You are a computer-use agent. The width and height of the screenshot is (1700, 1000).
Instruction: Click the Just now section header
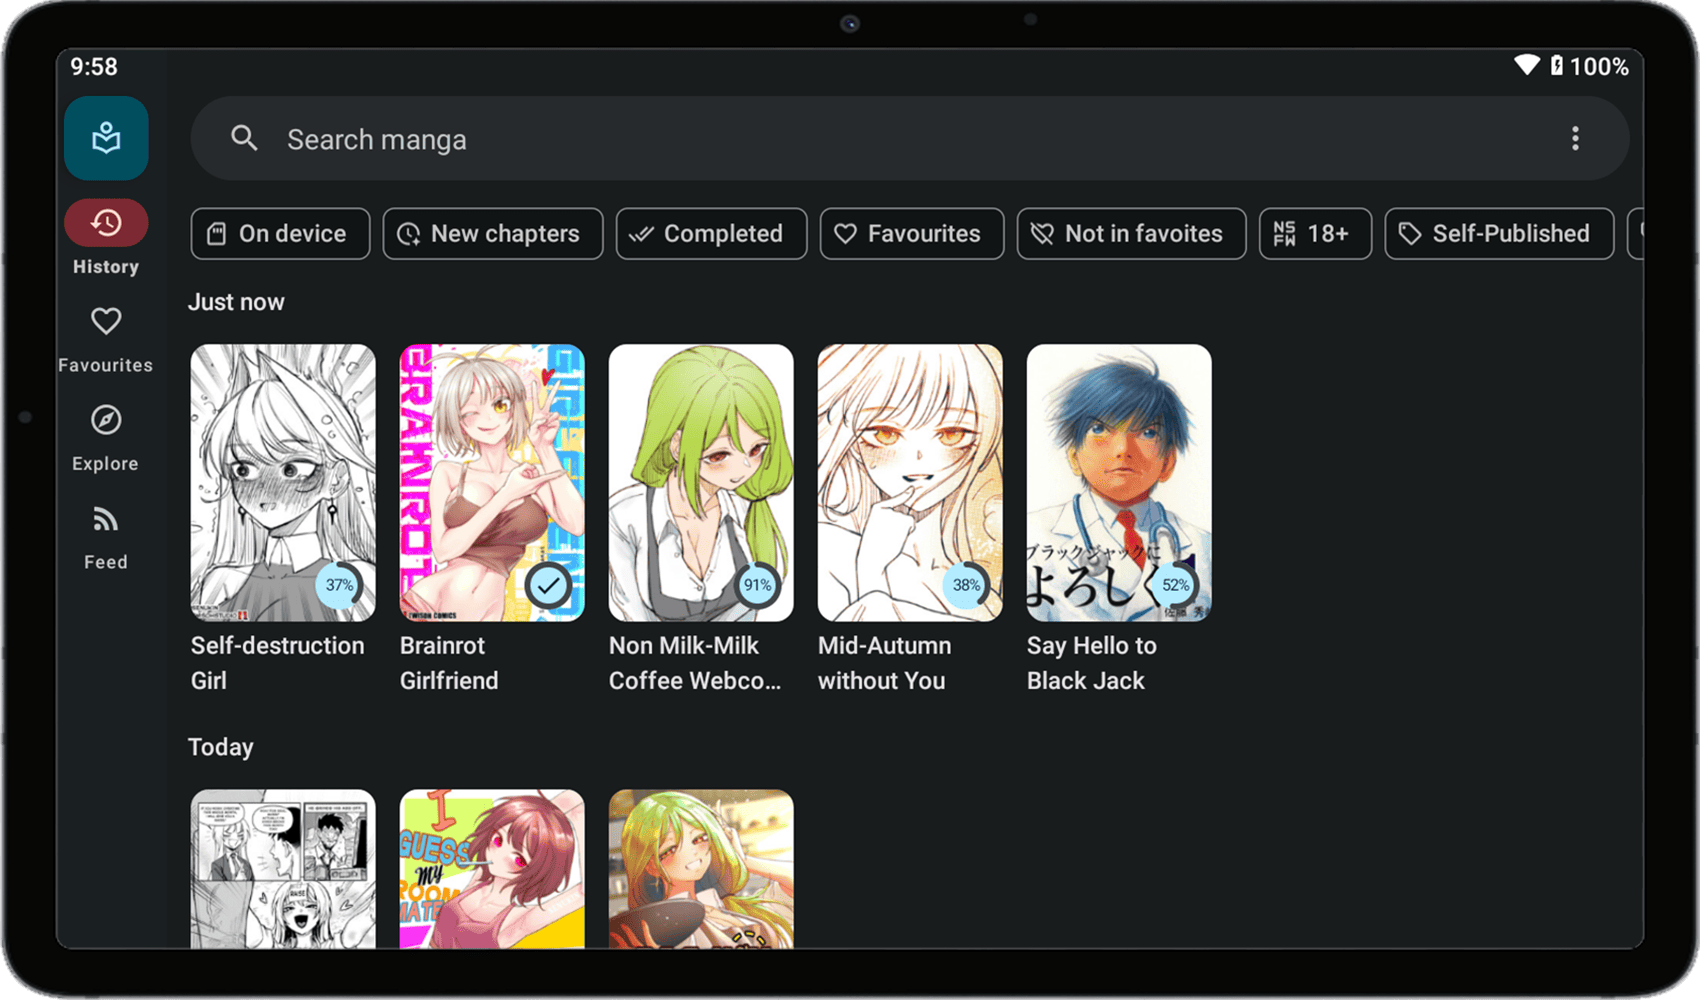236,301
